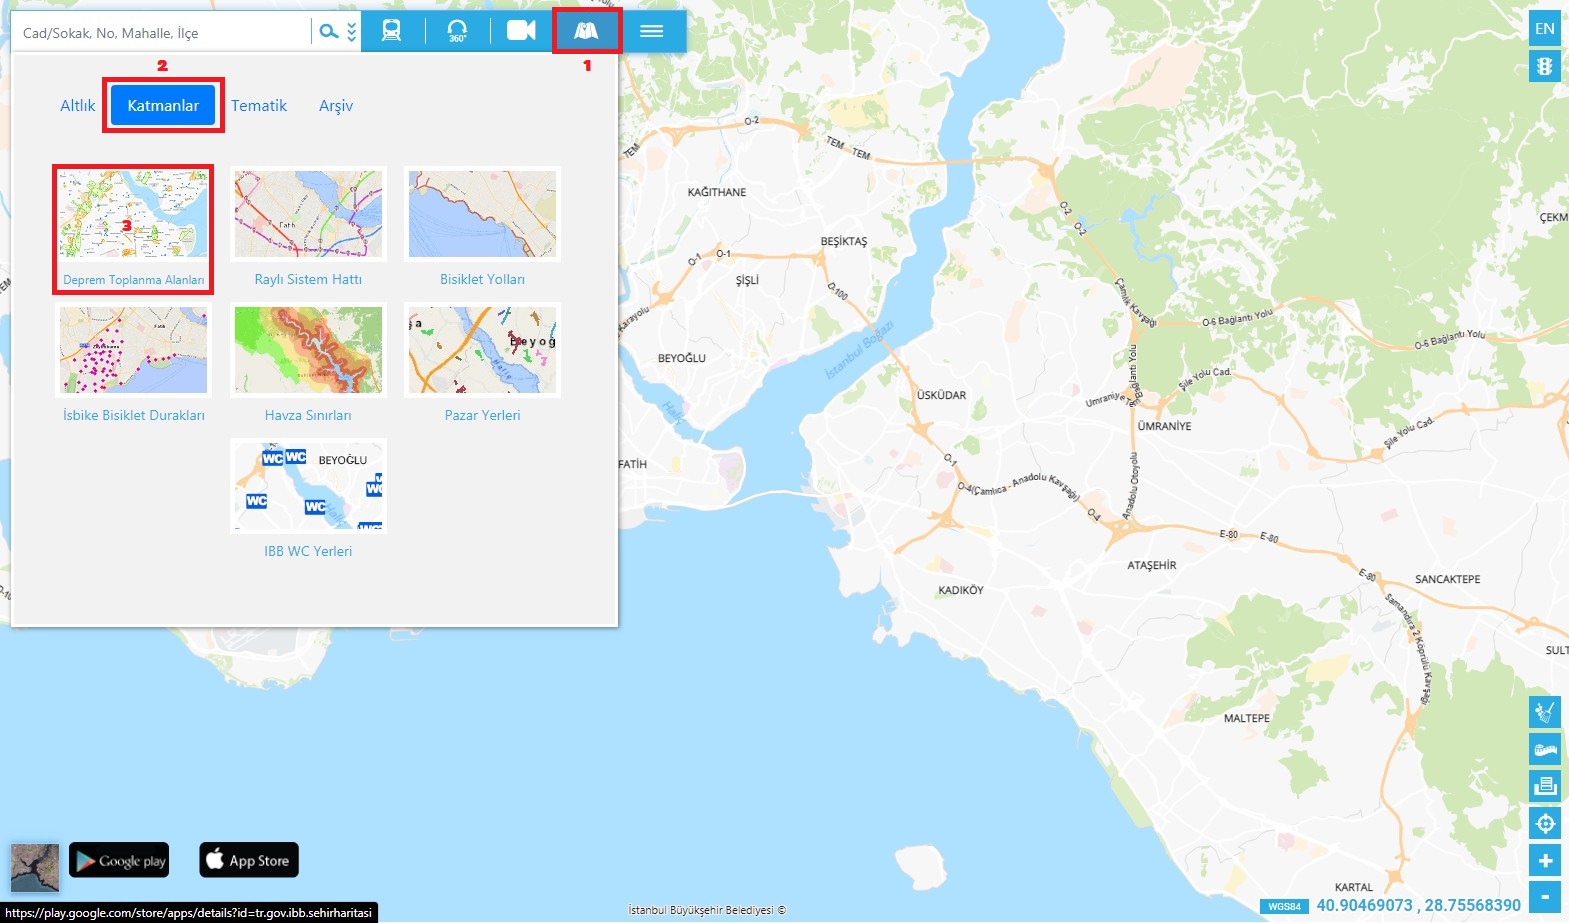1569x923 pixels.
Task: Click the map layers icon
Action: (x=586, y=31)
